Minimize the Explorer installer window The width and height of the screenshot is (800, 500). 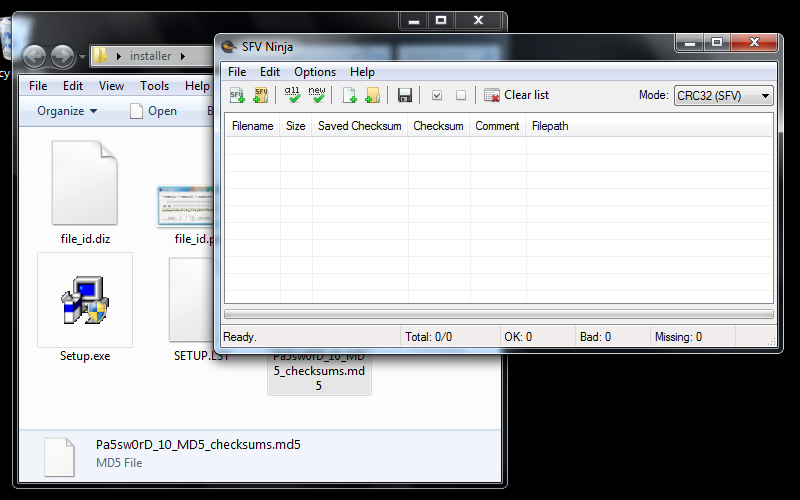(414, 21)
